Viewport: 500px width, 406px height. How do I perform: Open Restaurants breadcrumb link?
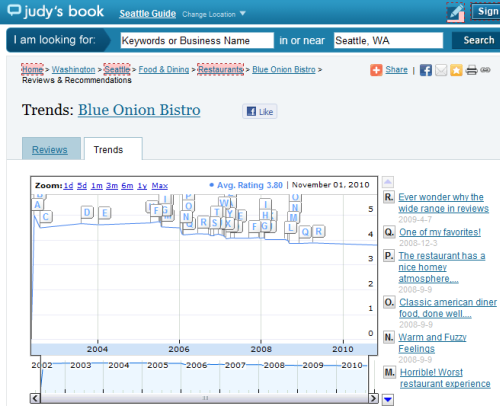(221, 69)
